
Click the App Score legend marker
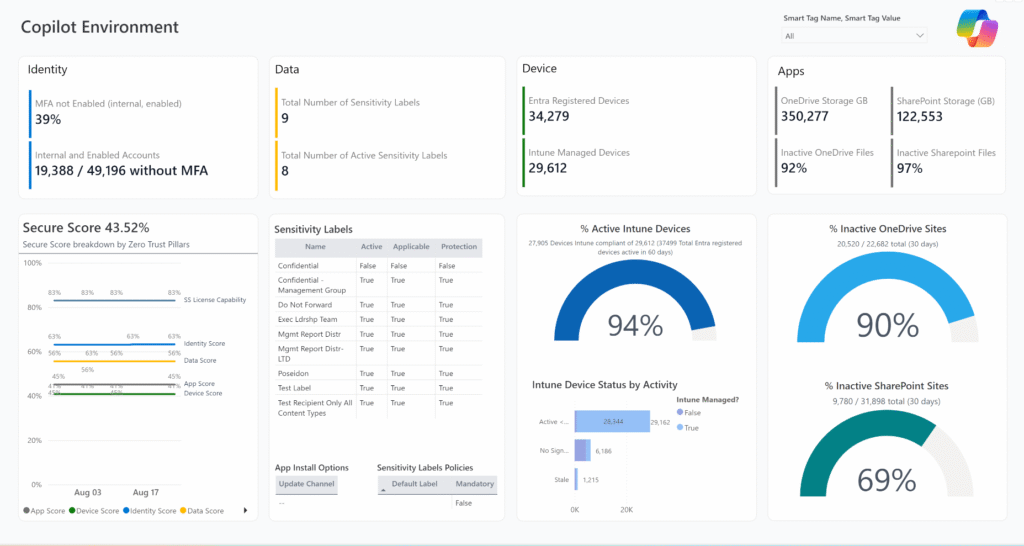tap(26, 511)
